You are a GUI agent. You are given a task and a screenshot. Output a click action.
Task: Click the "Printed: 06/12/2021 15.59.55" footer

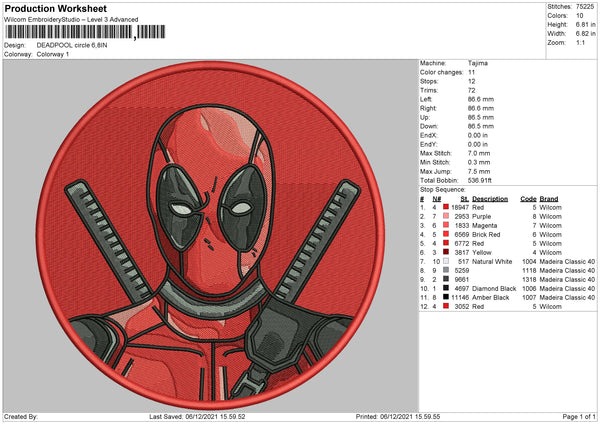pyautogui.click(x=398, y=416)
